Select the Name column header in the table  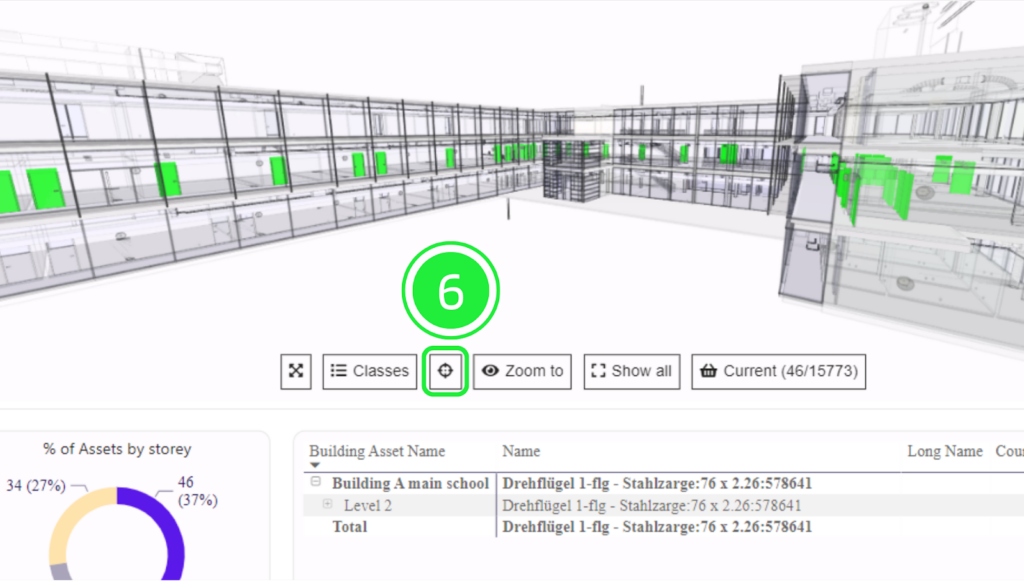click(x=521, y=451)
